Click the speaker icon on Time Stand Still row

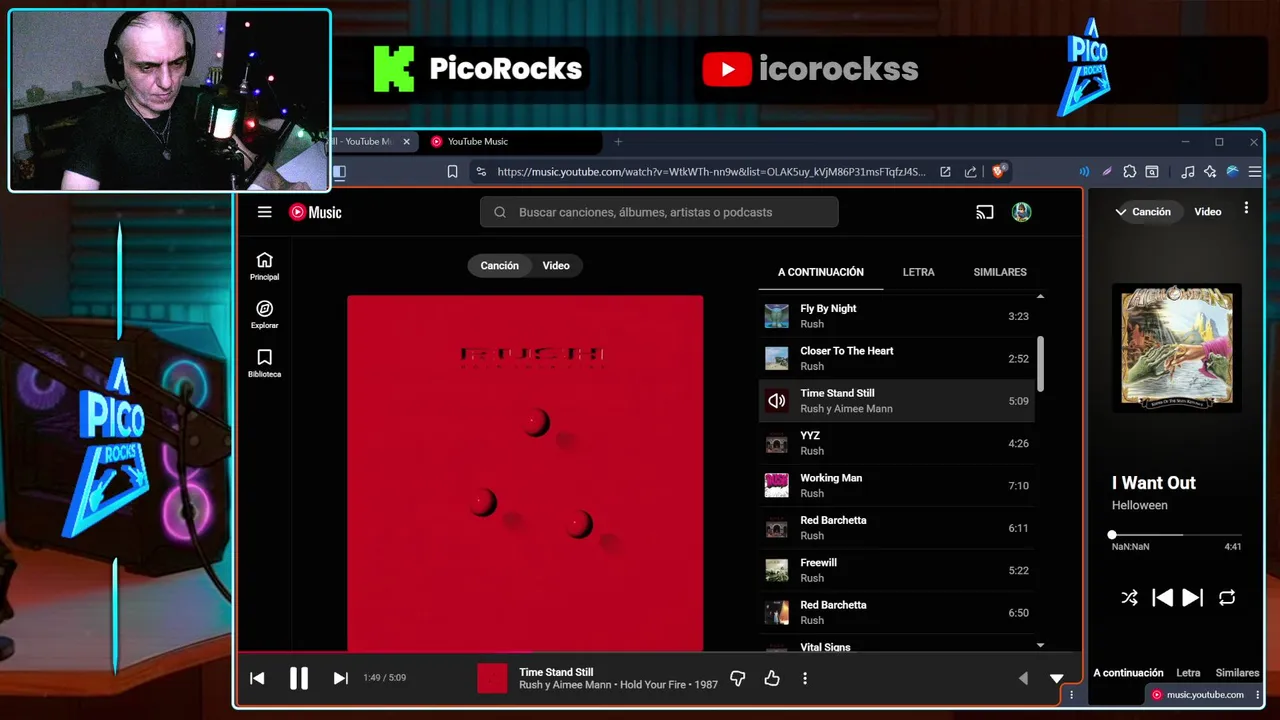[776, 401]
